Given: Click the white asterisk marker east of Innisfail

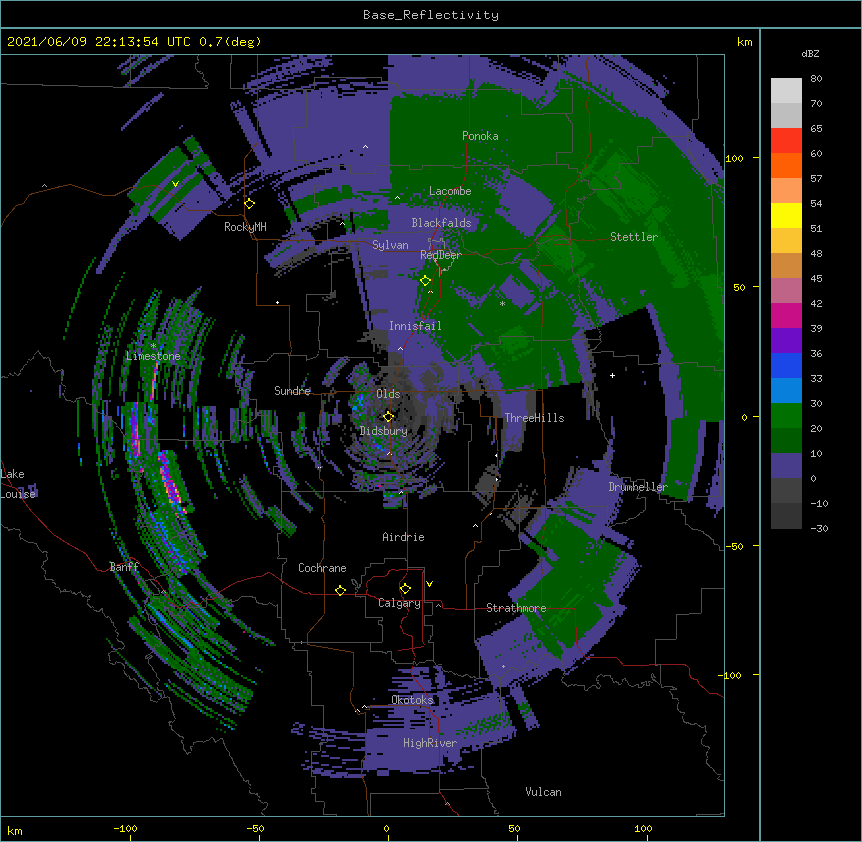Looking at the screenshot, I should pos(502,303).
